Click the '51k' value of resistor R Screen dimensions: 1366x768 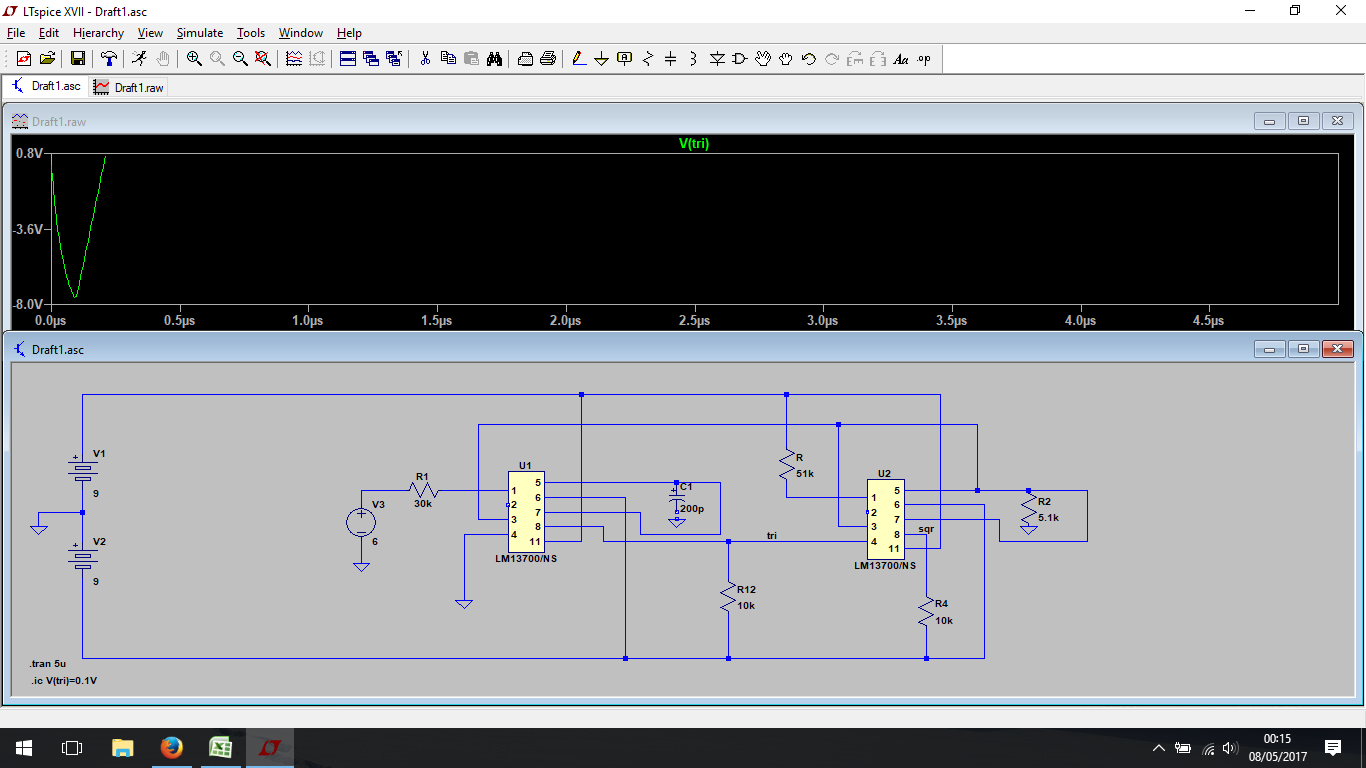[805, 473]
